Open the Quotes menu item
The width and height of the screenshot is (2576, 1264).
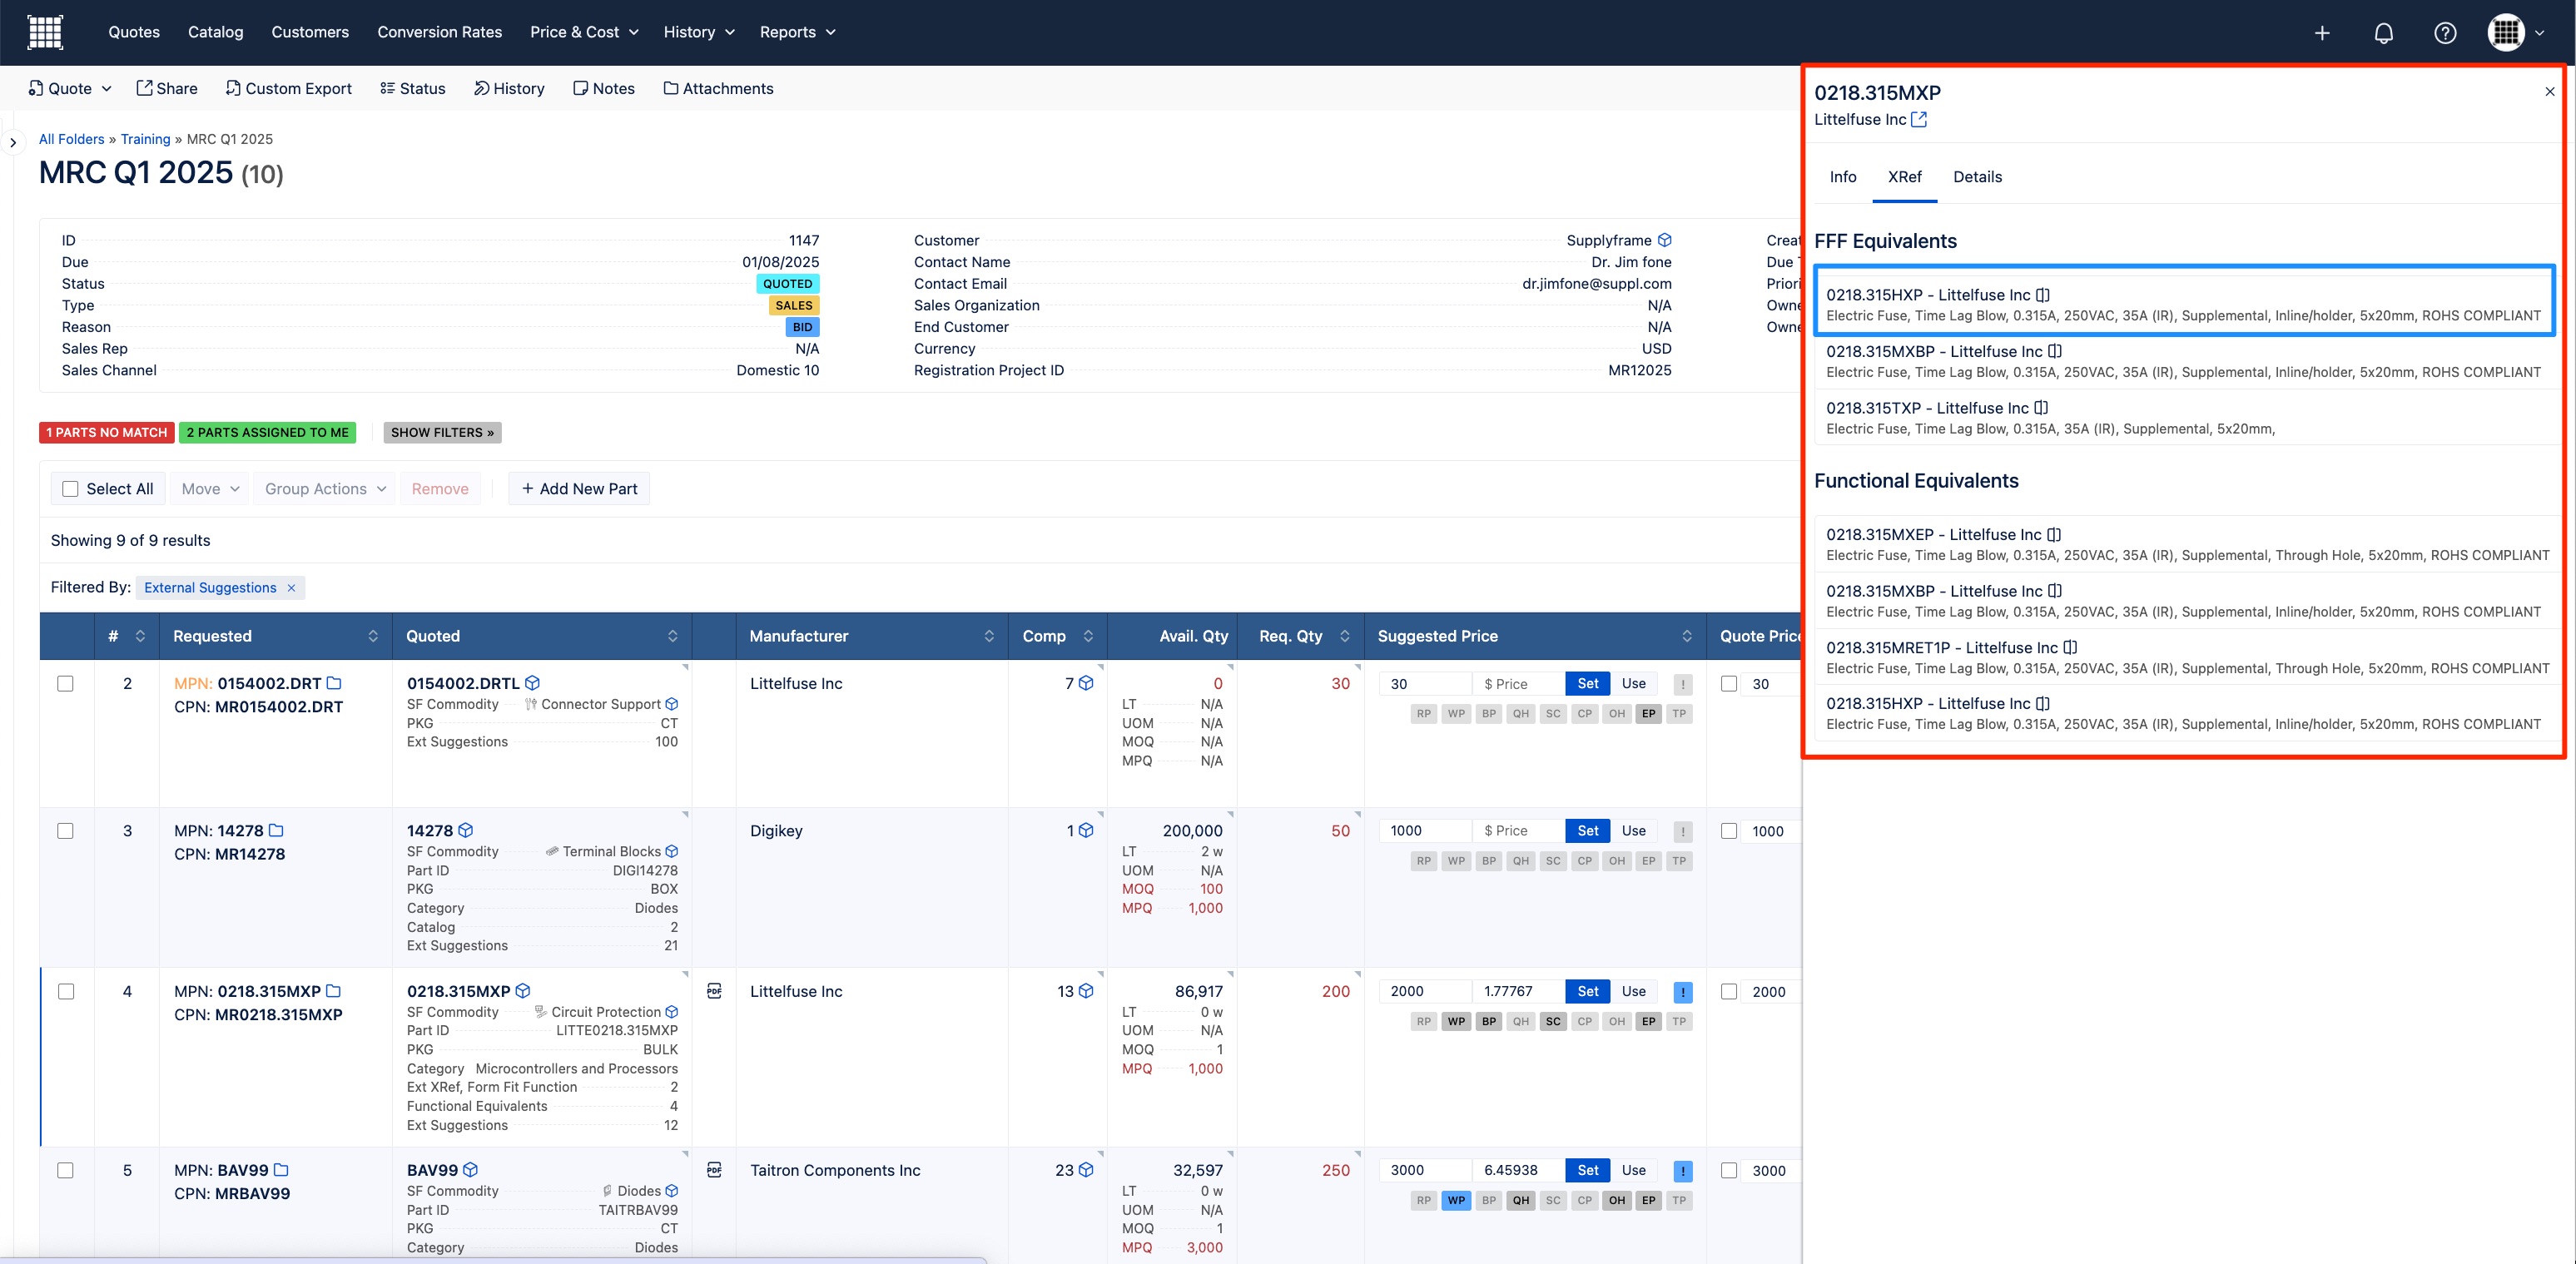point(134,32)
